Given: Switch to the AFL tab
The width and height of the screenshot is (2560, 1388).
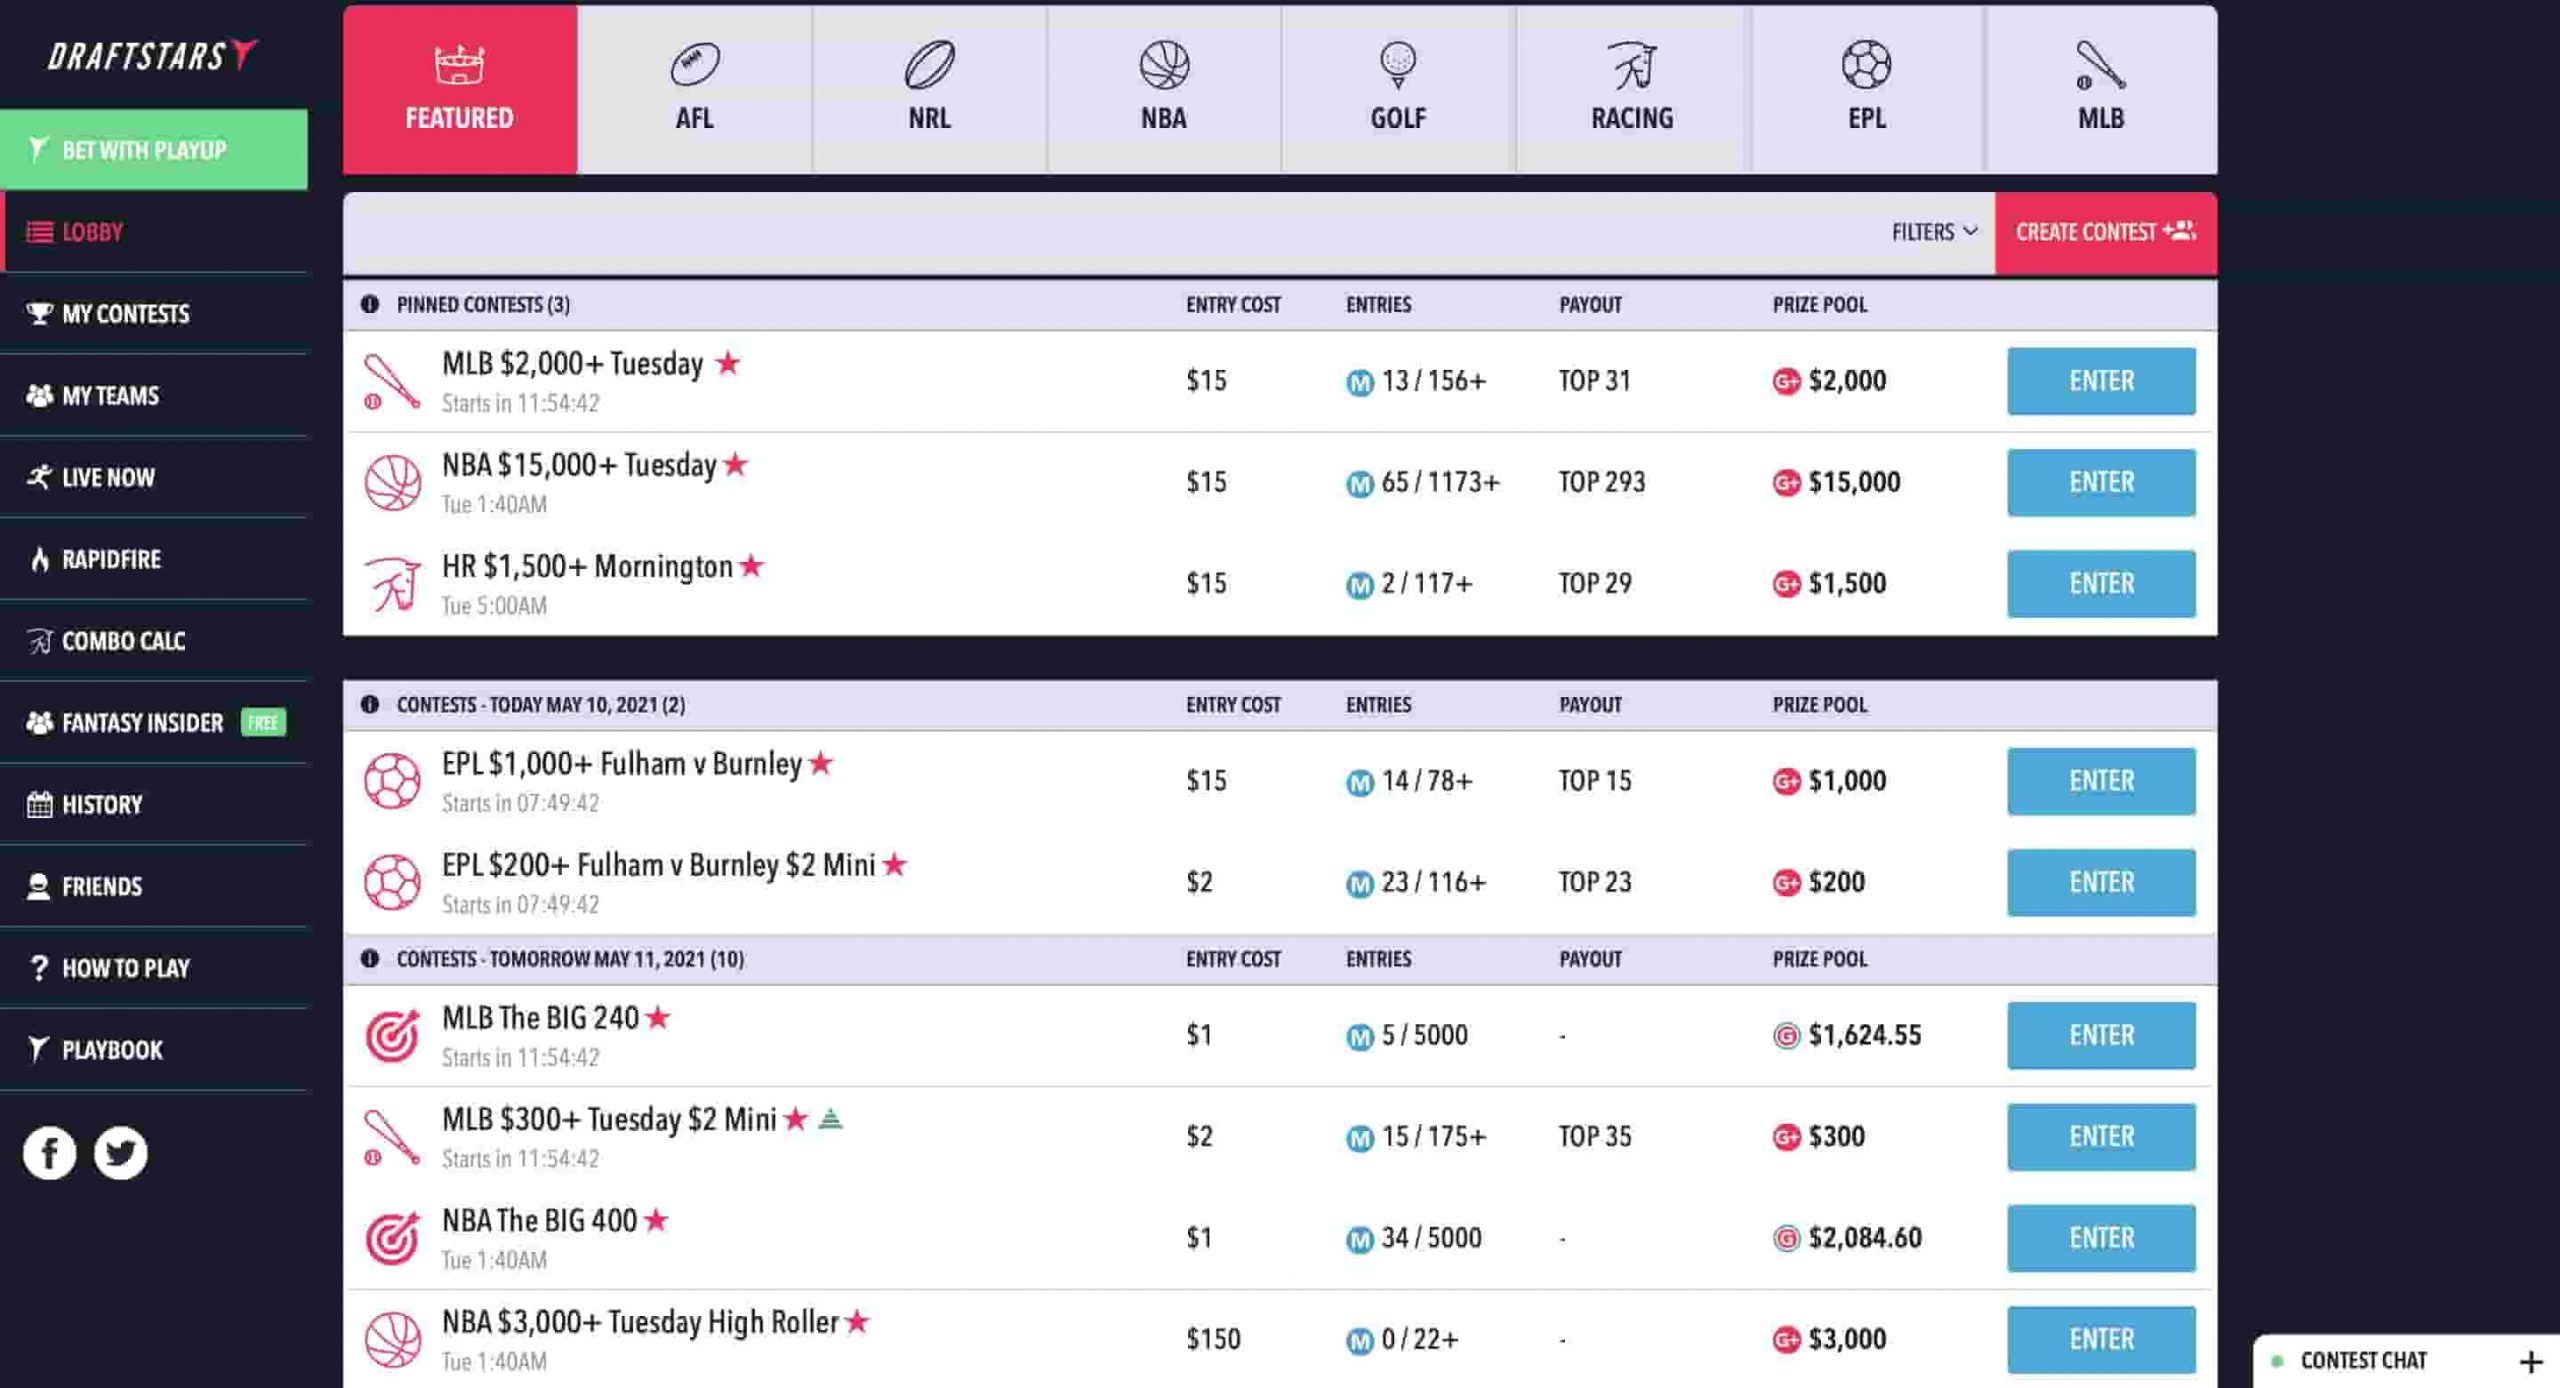Looking at the screenshot, I should 694,88.
